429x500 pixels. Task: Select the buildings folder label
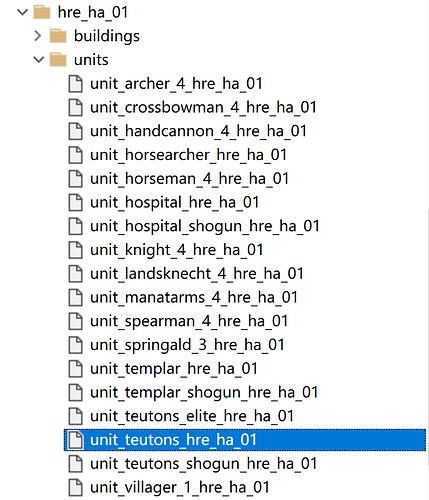point(107,36)
